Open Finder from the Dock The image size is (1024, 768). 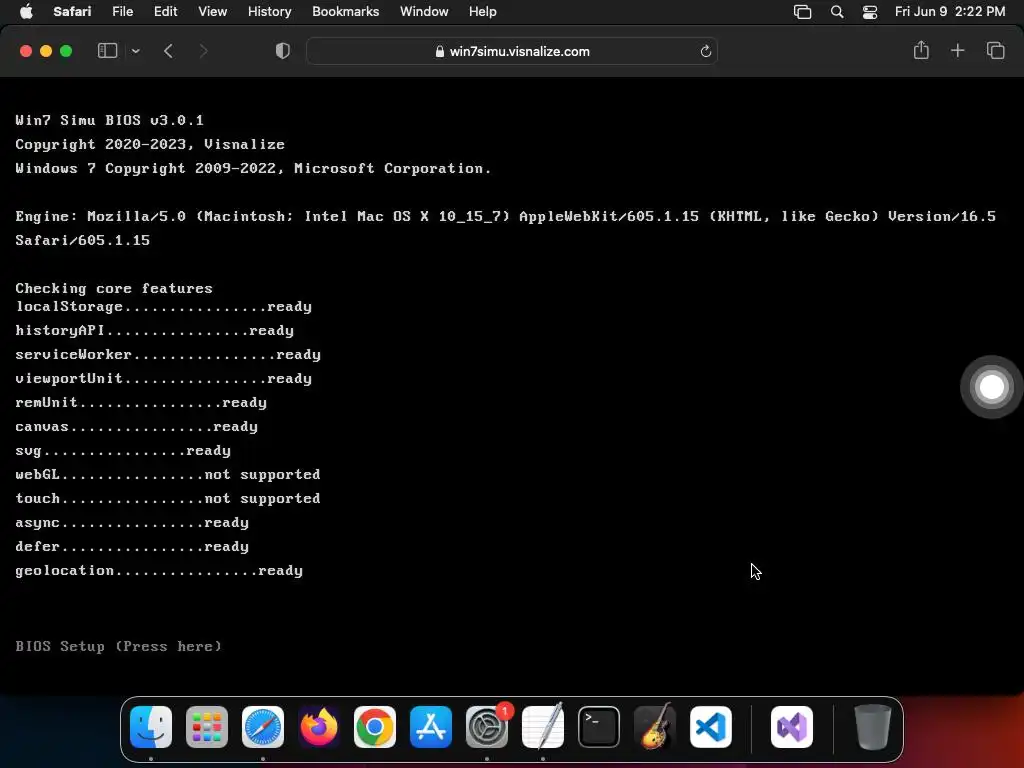click(151, 727)
